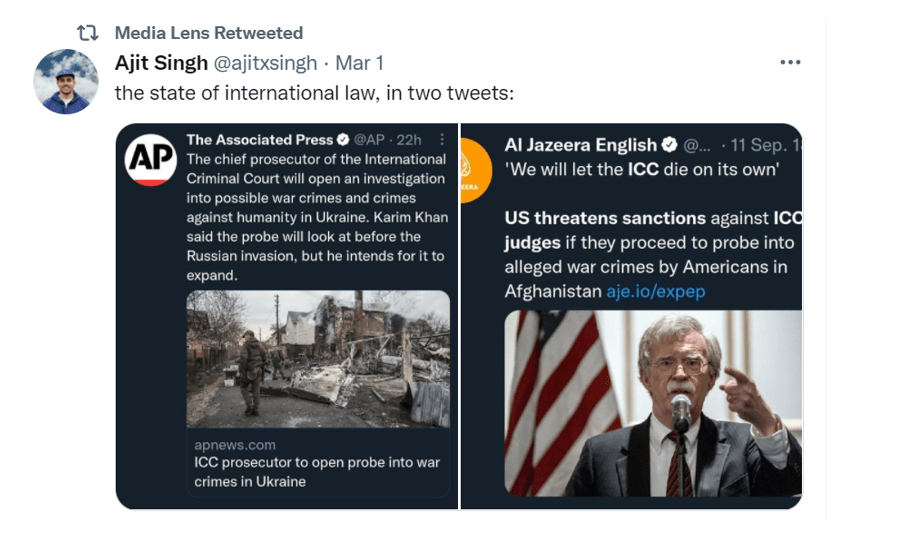Open Ajit Singh display name profile
This screenshot has height=547, width=898.
click(160, 63)
